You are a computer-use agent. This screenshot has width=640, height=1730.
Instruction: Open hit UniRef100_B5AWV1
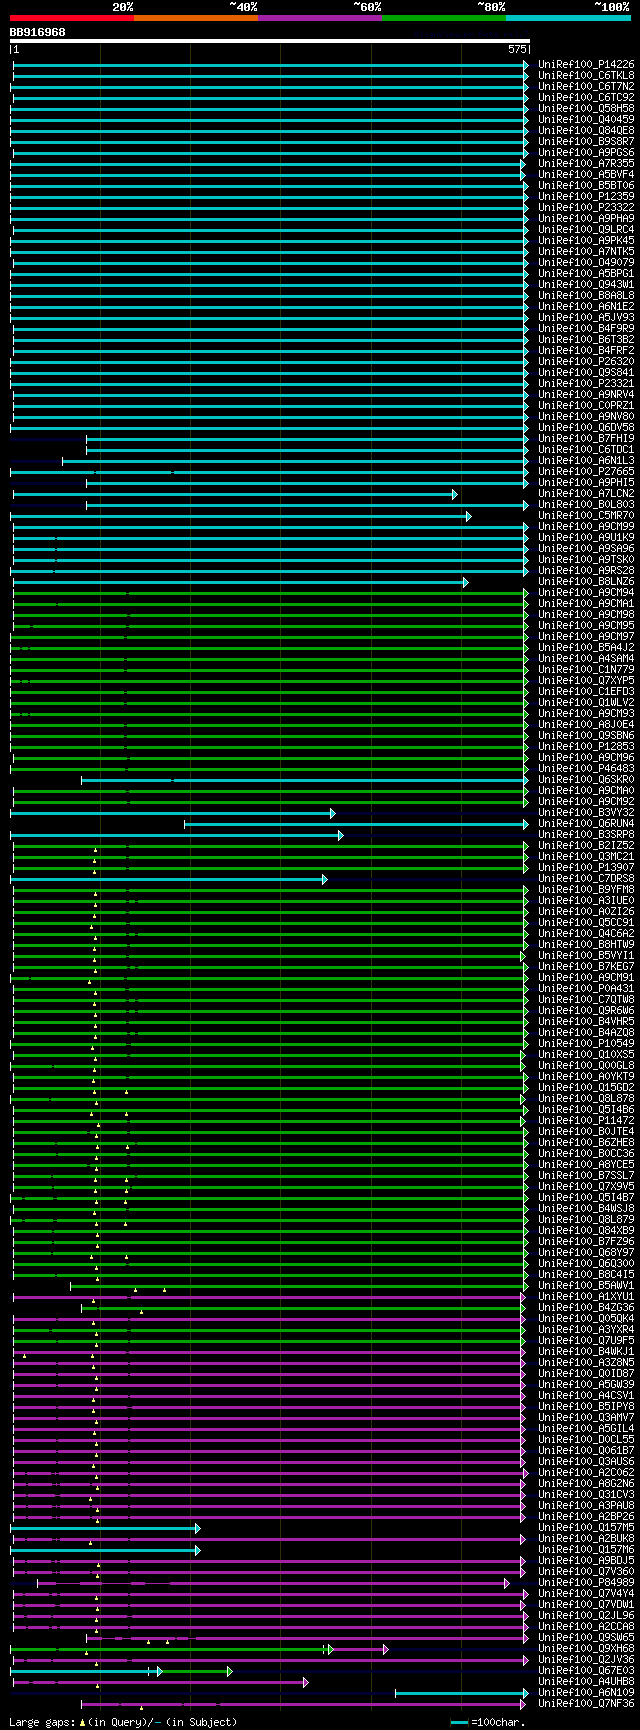click(x=586, y=1286)
